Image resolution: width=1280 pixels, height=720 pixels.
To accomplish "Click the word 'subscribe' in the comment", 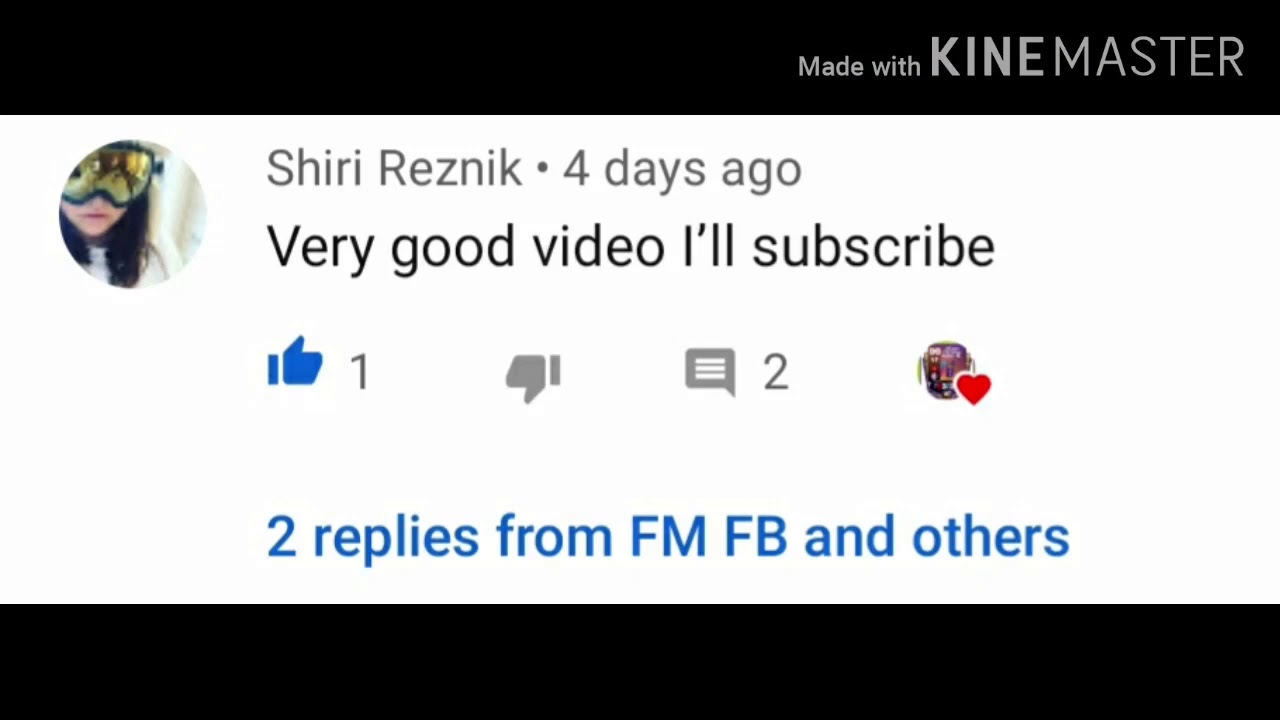I will tap(873, 247).
